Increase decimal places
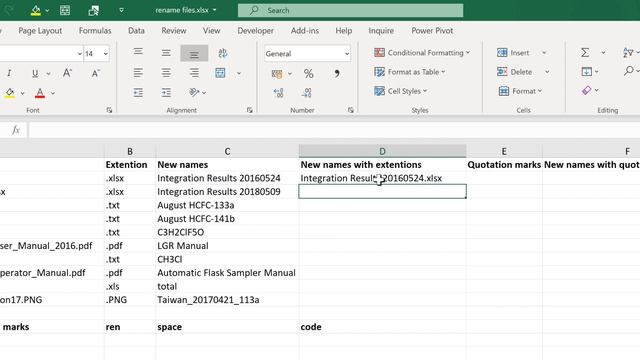The width and height of the screenshot is (640, 360). (278, 93)
